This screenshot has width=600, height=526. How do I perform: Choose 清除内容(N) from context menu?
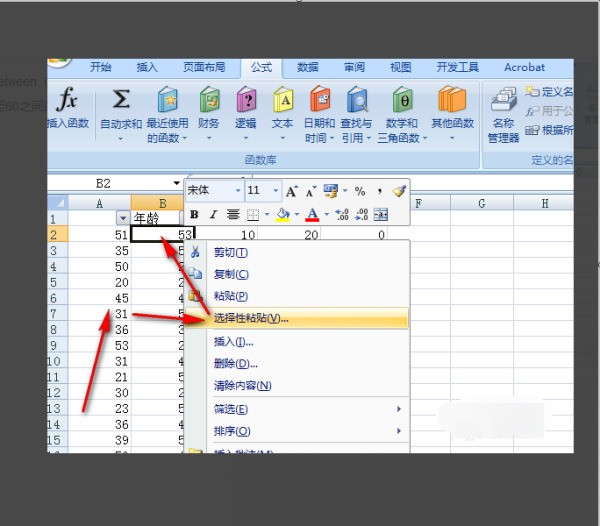point(297,386)
